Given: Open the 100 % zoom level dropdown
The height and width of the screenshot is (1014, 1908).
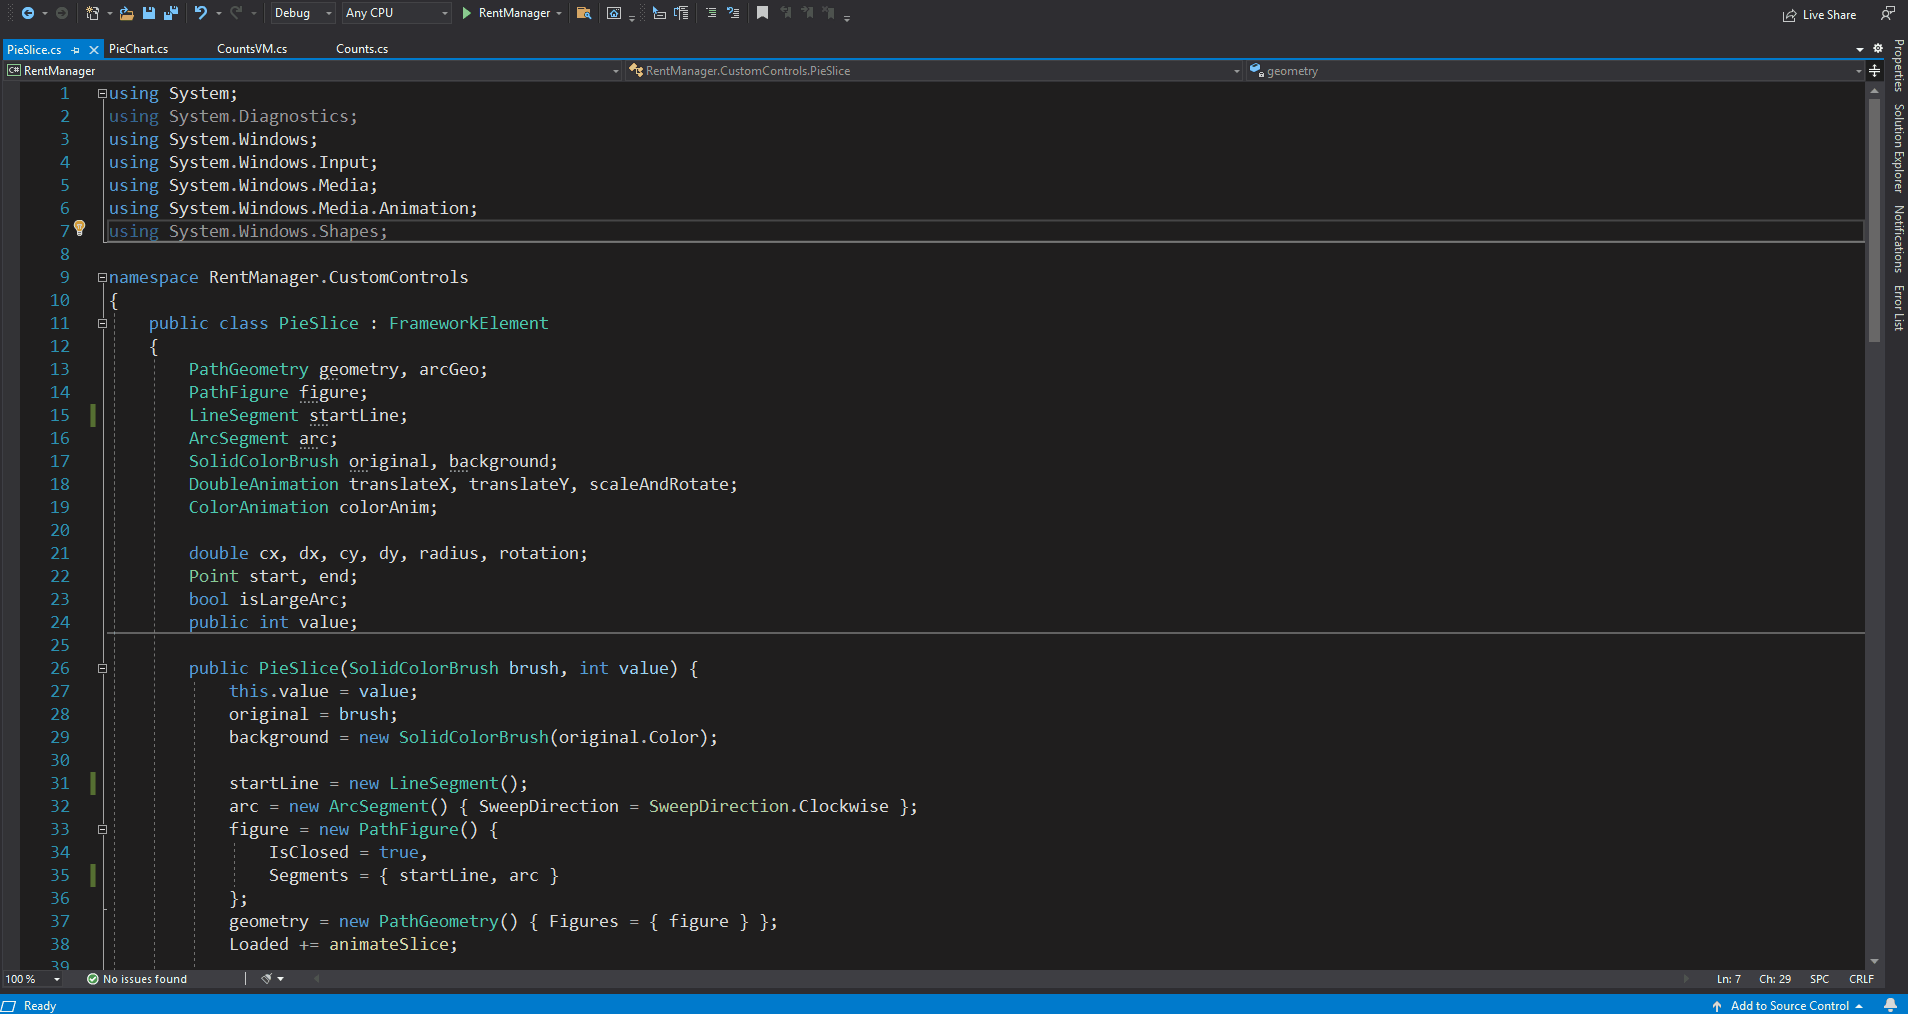Looking at the screenshot, I should point(33,979).
